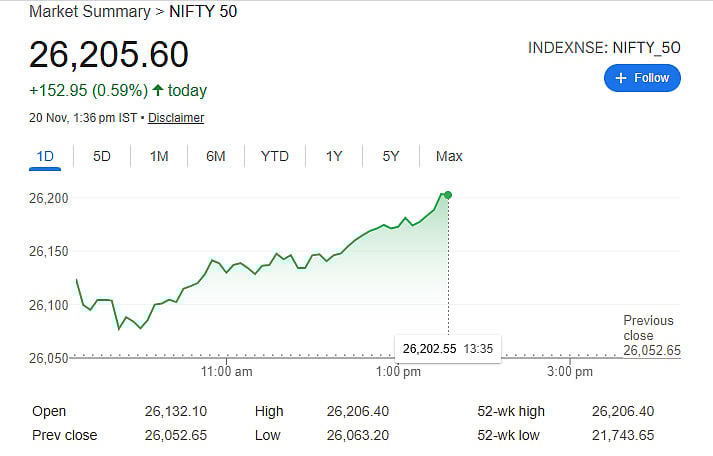Click the green up arrow icon
The height and width of the screenshot is (456, 713).
pyautogui.click(x=158, y=90)
